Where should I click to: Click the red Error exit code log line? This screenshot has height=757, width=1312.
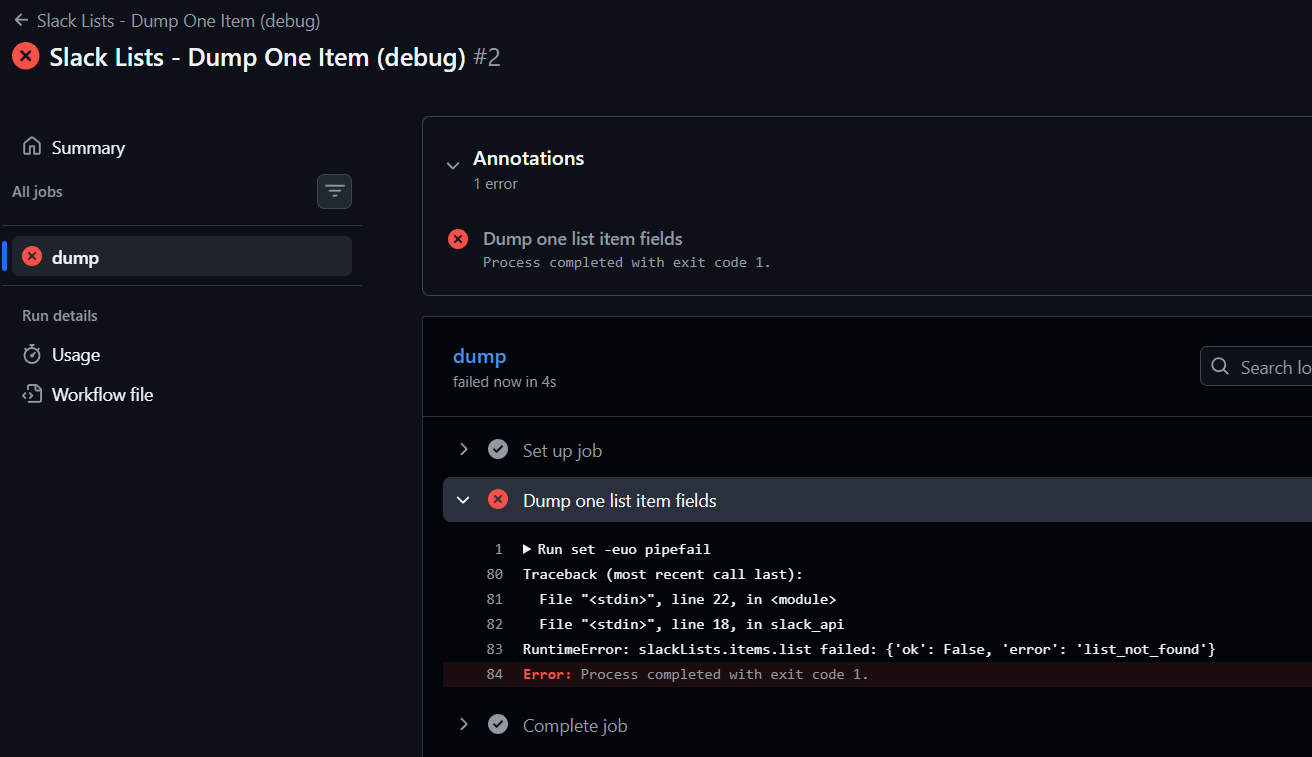[696, 674]
